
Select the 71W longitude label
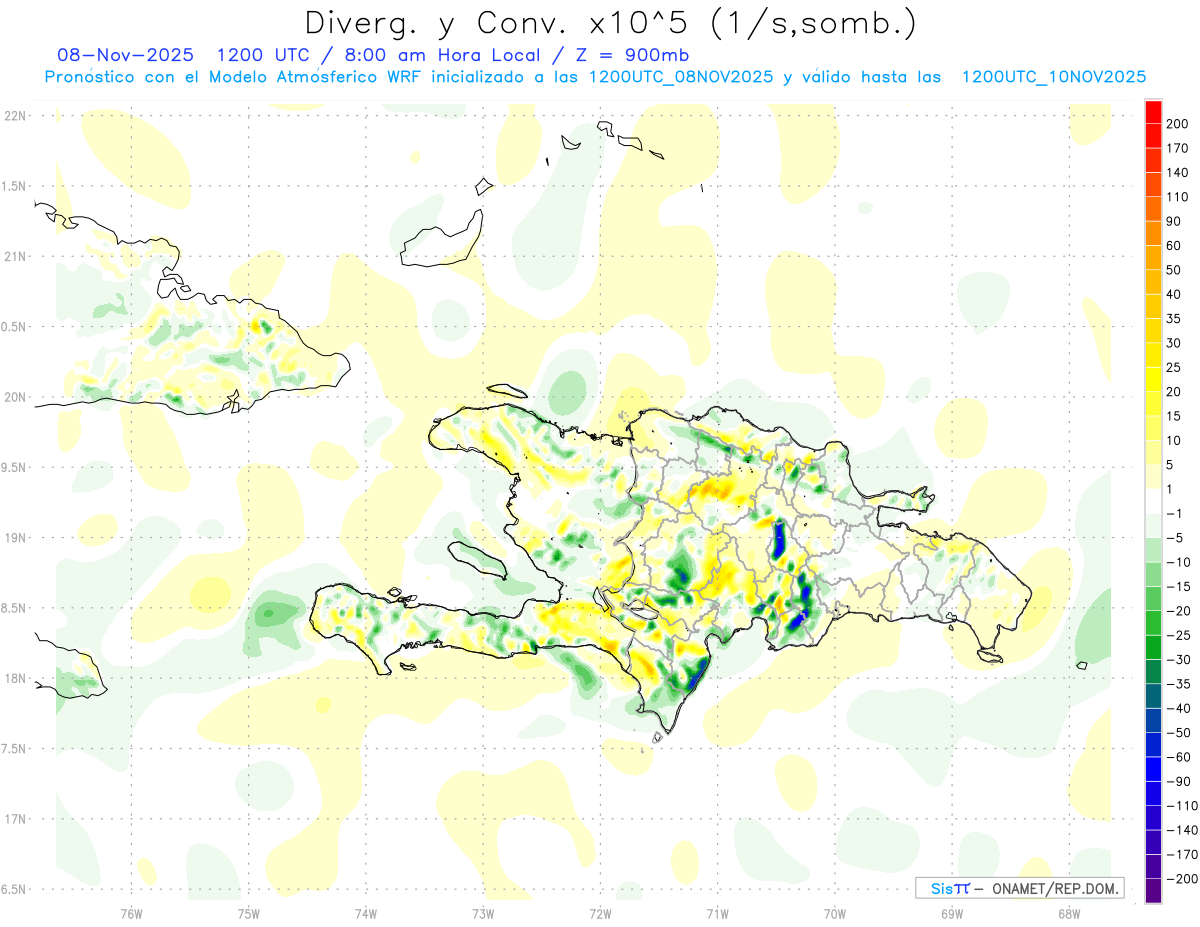click(717, 913)
